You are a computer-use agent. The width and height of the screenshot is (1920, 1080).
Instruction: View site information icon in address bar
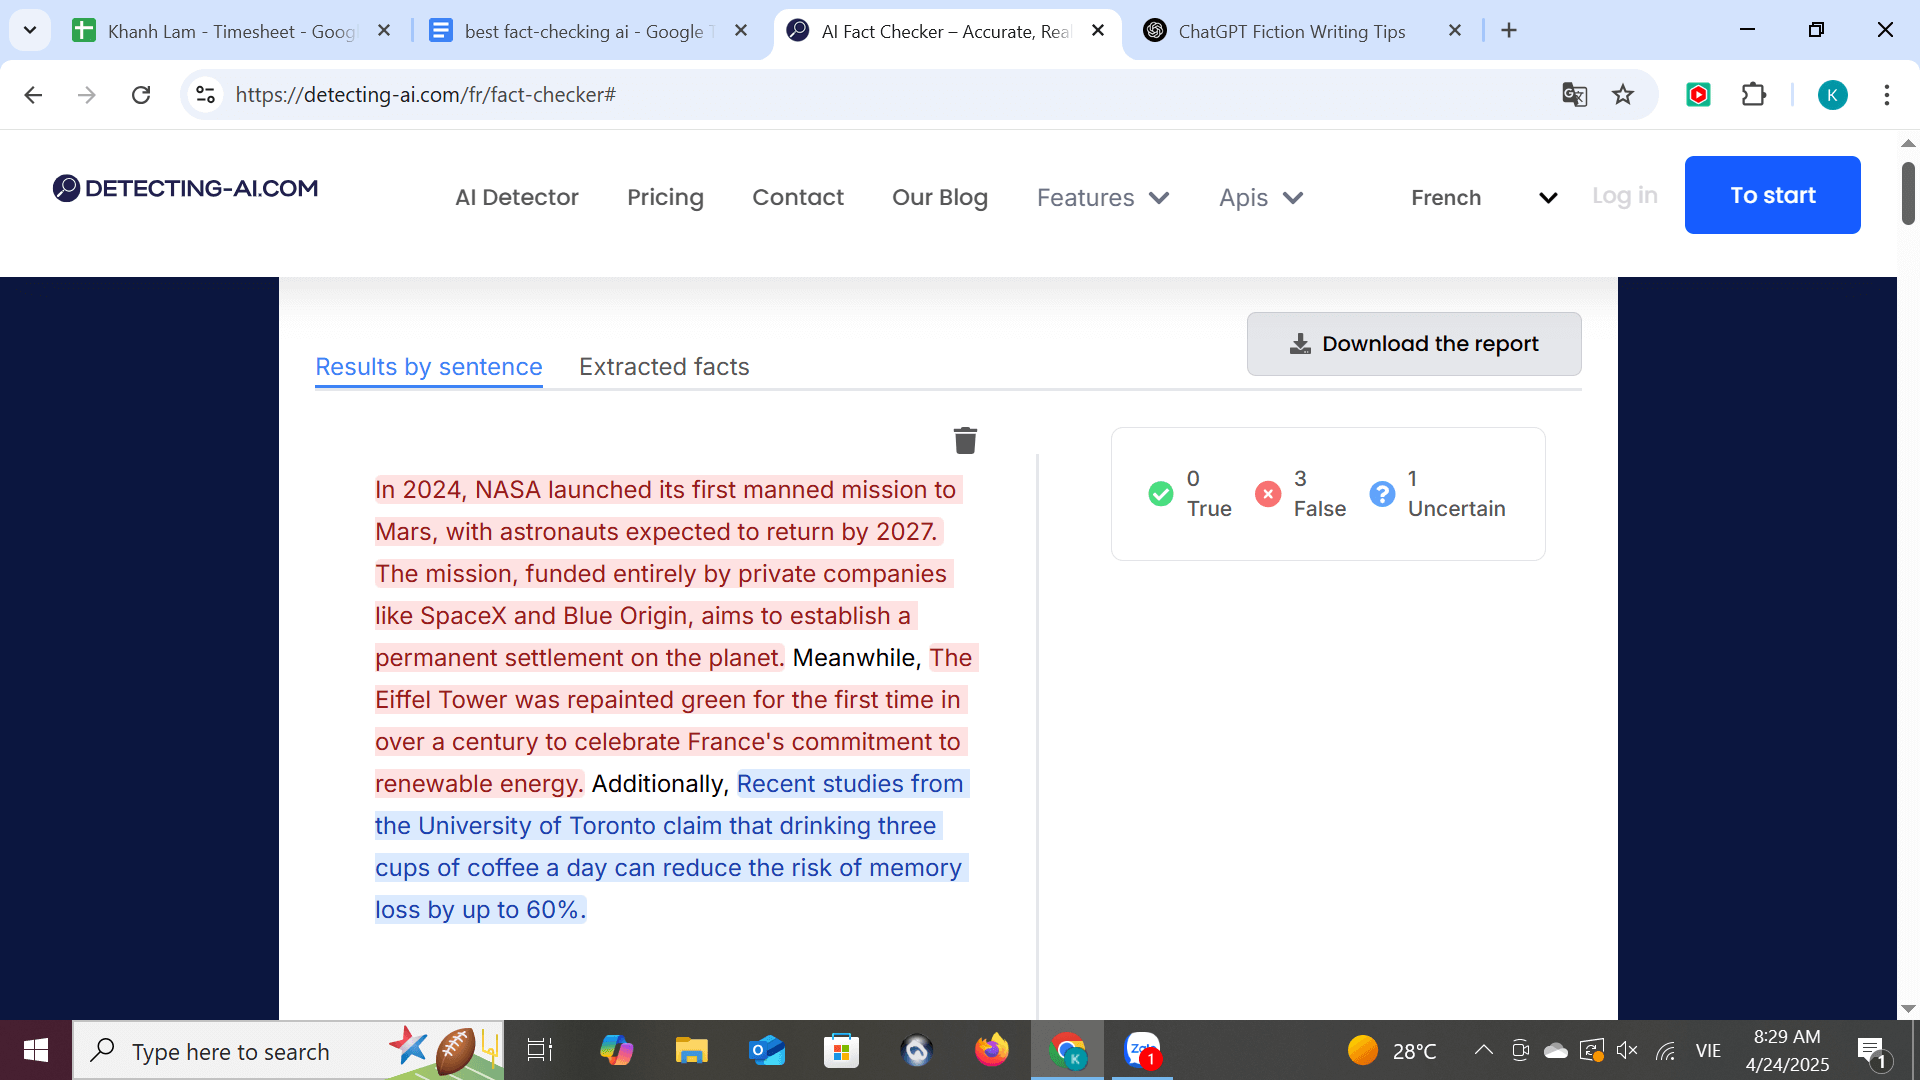click(x=205, y=95)
